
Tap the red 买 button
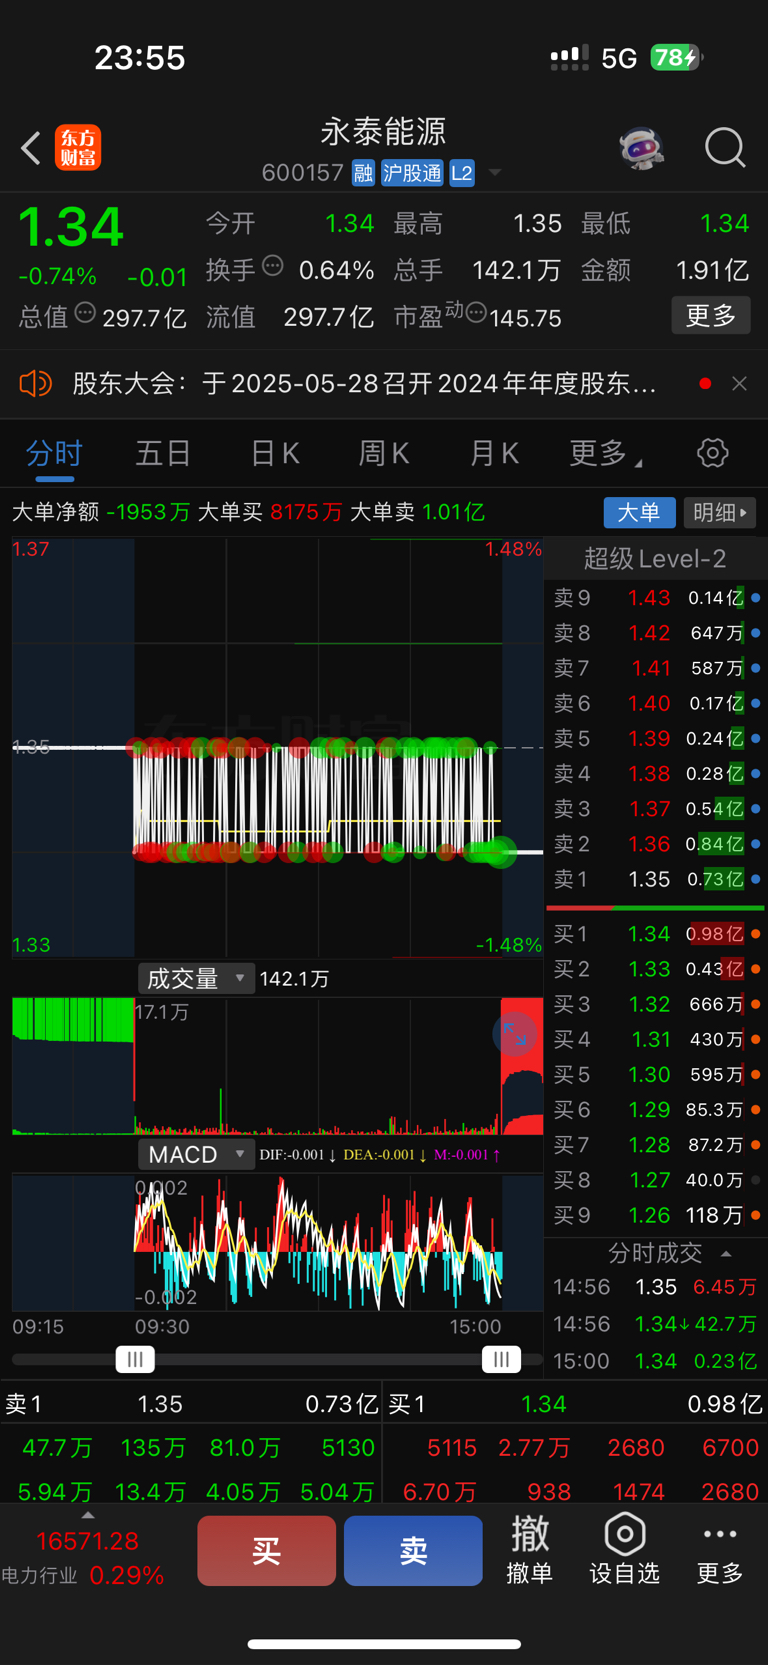(266, 1551)
